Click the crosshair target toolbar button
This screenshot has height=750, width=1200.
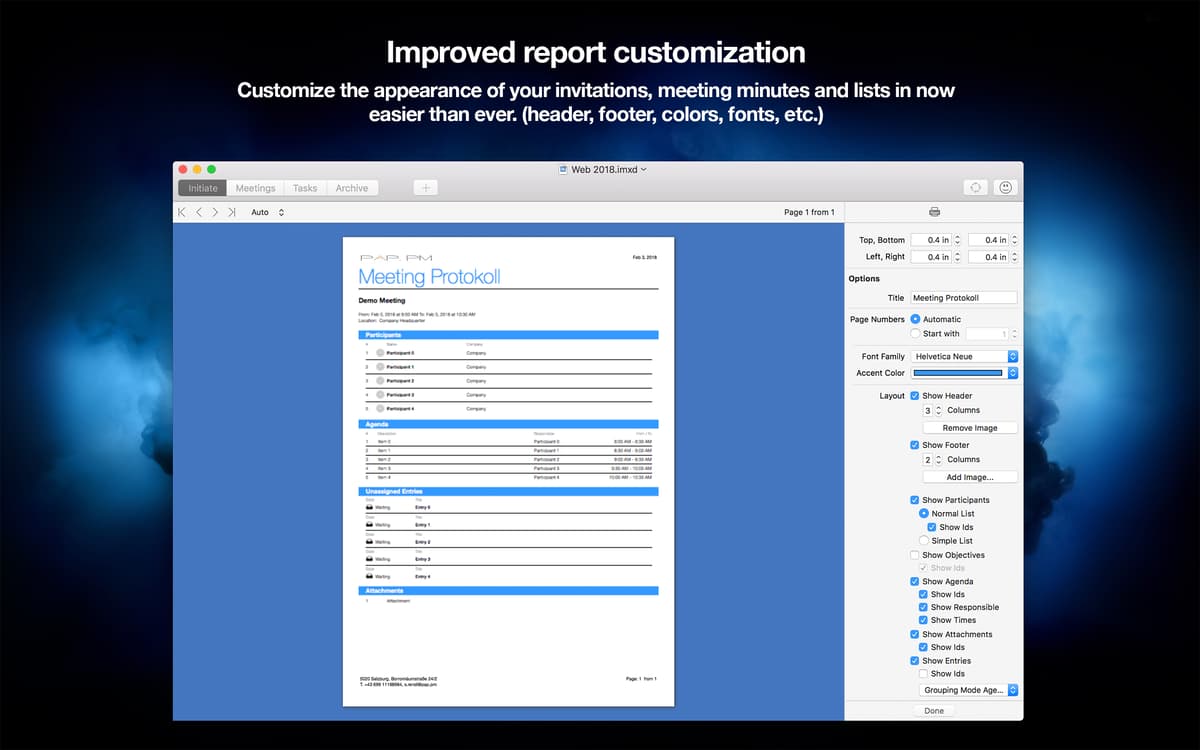[x=975, y=188]
